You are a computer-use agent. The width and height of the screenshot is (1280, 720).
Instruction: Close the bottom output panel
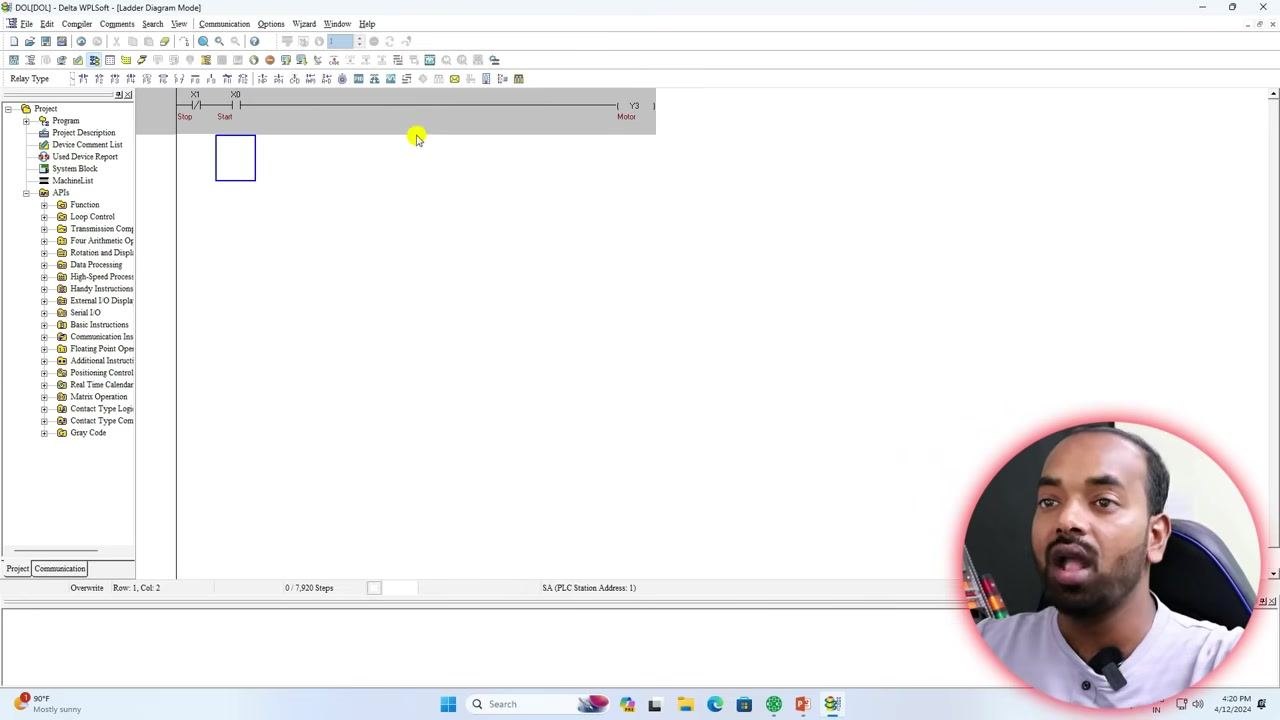click(1273, 601)
